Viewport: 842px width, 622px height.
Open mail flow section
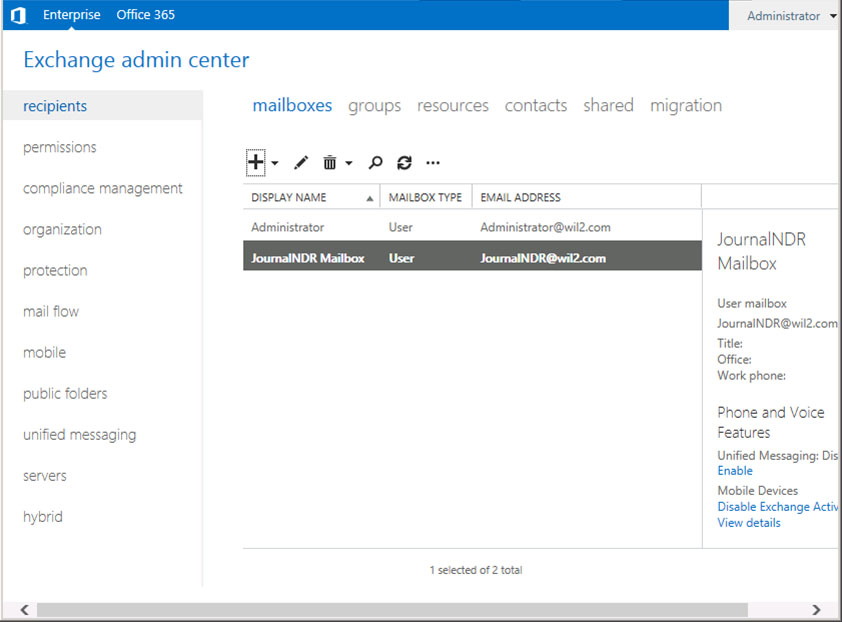[x=50, y=312]
